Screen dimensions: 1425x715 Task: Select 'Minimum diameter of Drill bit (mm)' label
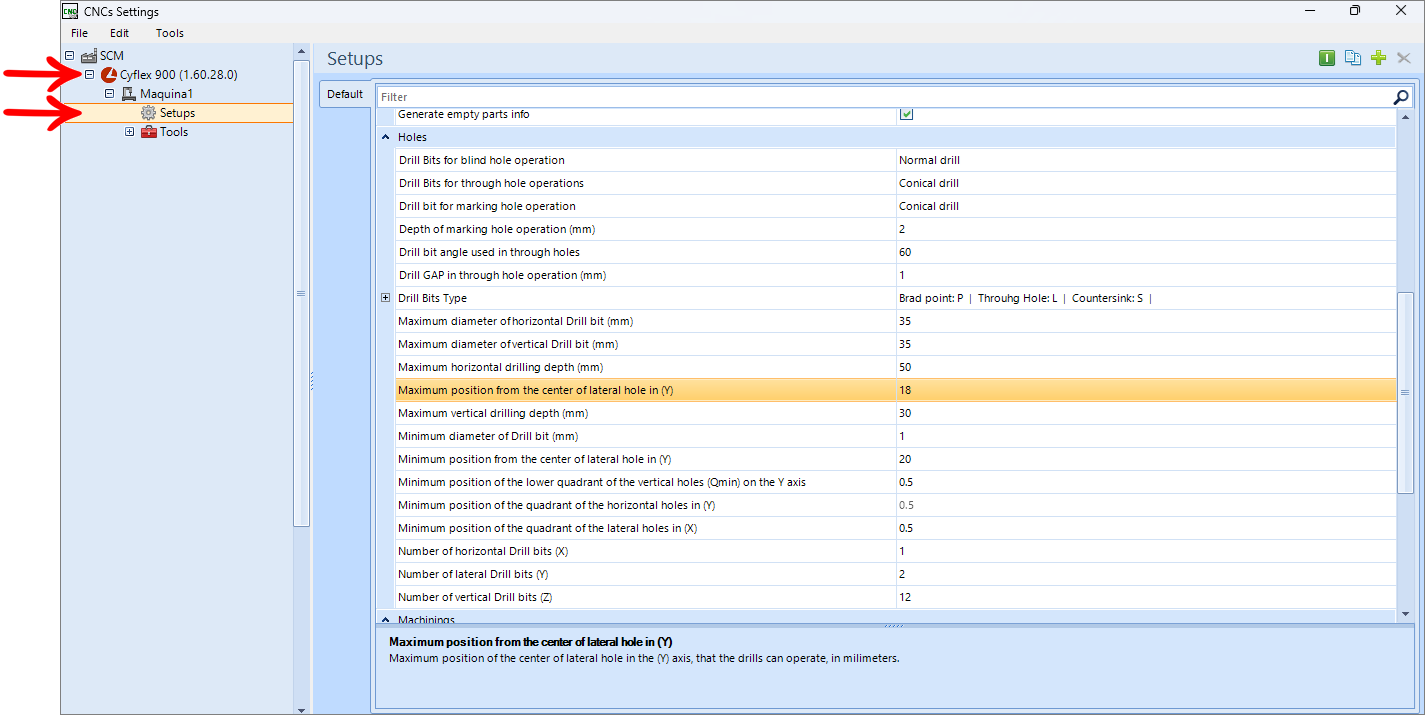[488, 436]
